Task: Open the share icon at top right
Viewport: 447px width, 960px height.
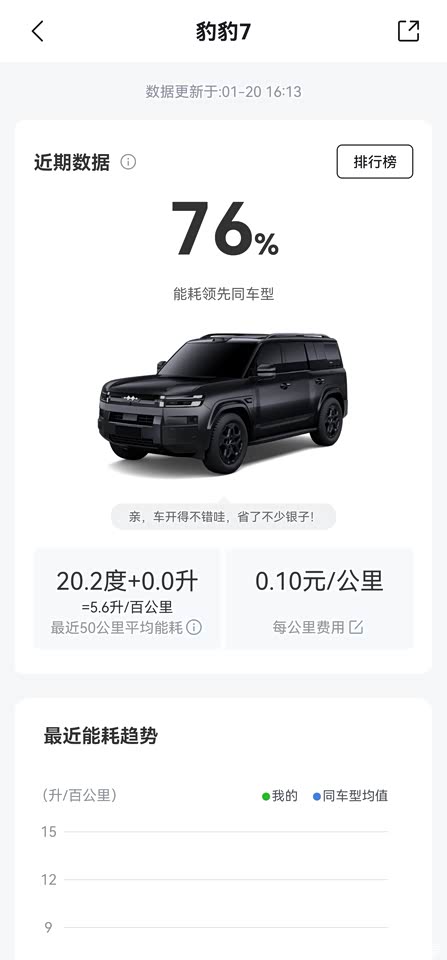Action: (408, 31)
